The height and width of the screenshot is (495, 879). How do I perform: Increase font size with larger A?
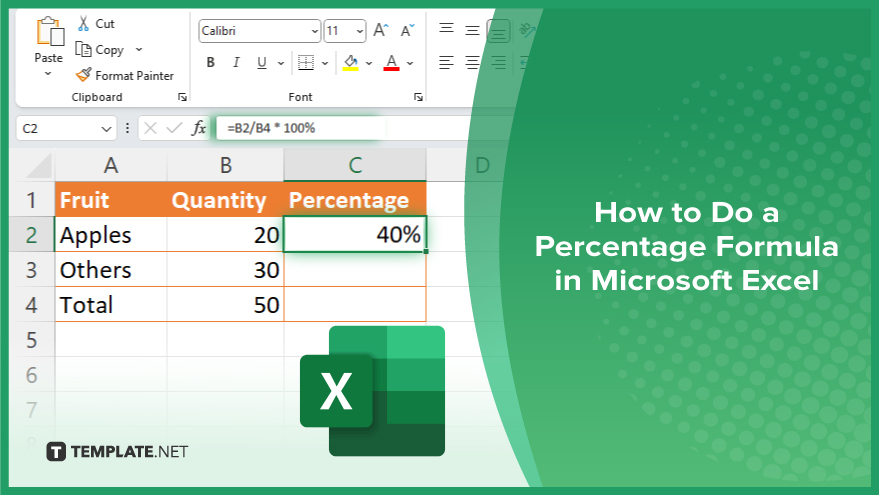pyautogui.click(x=381, y=30)
